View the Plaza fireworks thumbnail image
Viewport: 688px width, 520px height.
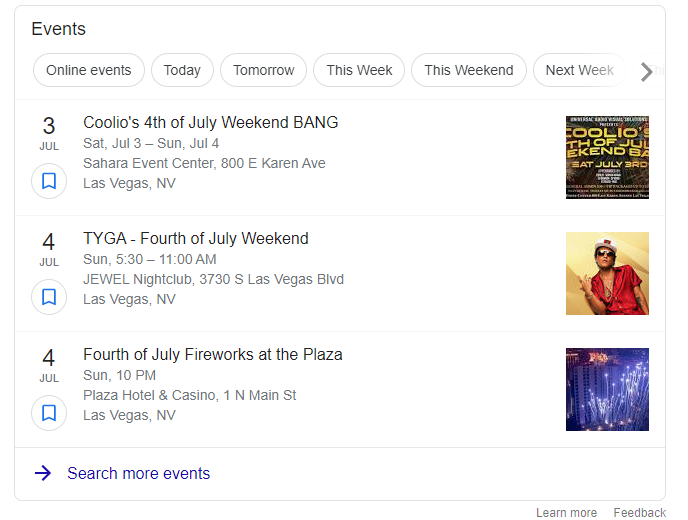pos(607,389)
